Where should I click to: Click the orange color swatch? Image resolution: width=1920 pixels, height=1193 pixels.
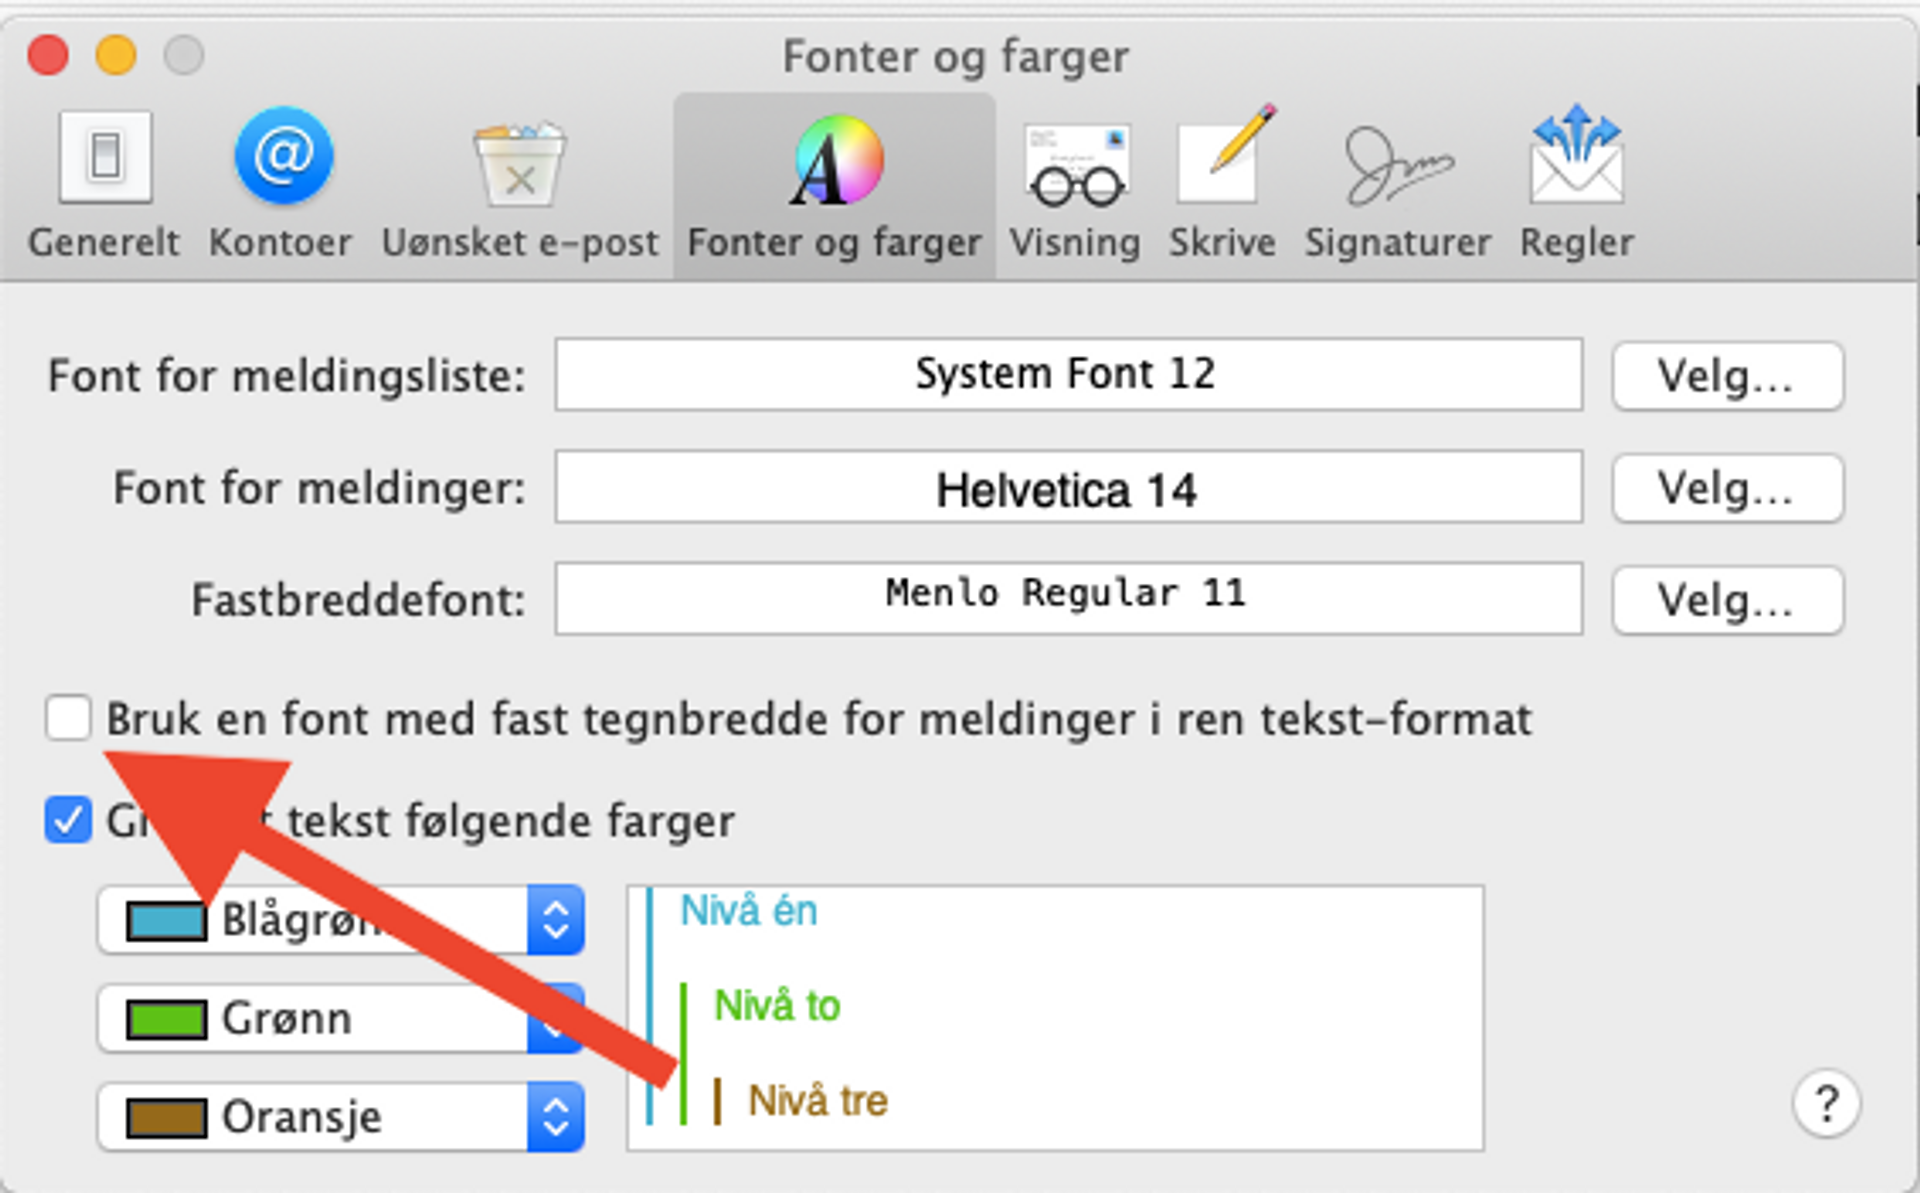(x=166, y=1117)
